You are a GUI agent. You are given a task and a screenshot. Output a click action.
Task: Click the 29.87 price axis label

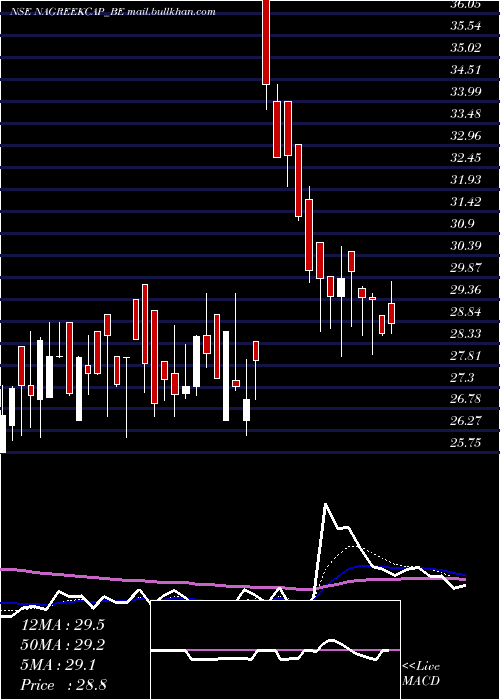tap(466, 267)
